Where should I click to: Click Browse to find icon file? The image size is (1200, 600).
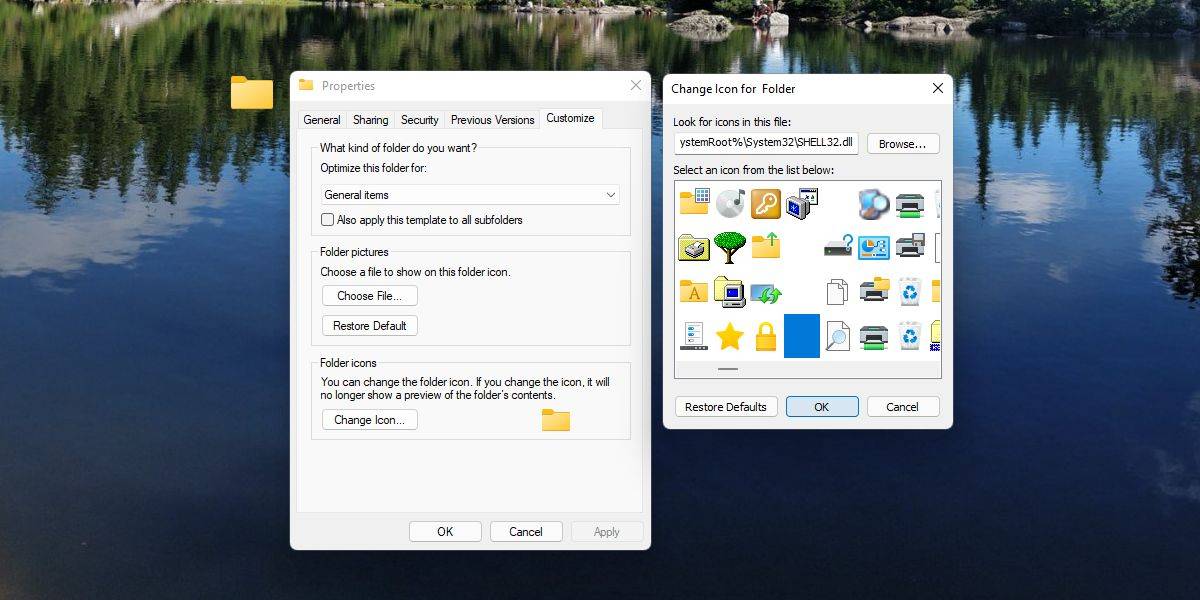pos(903,144)
